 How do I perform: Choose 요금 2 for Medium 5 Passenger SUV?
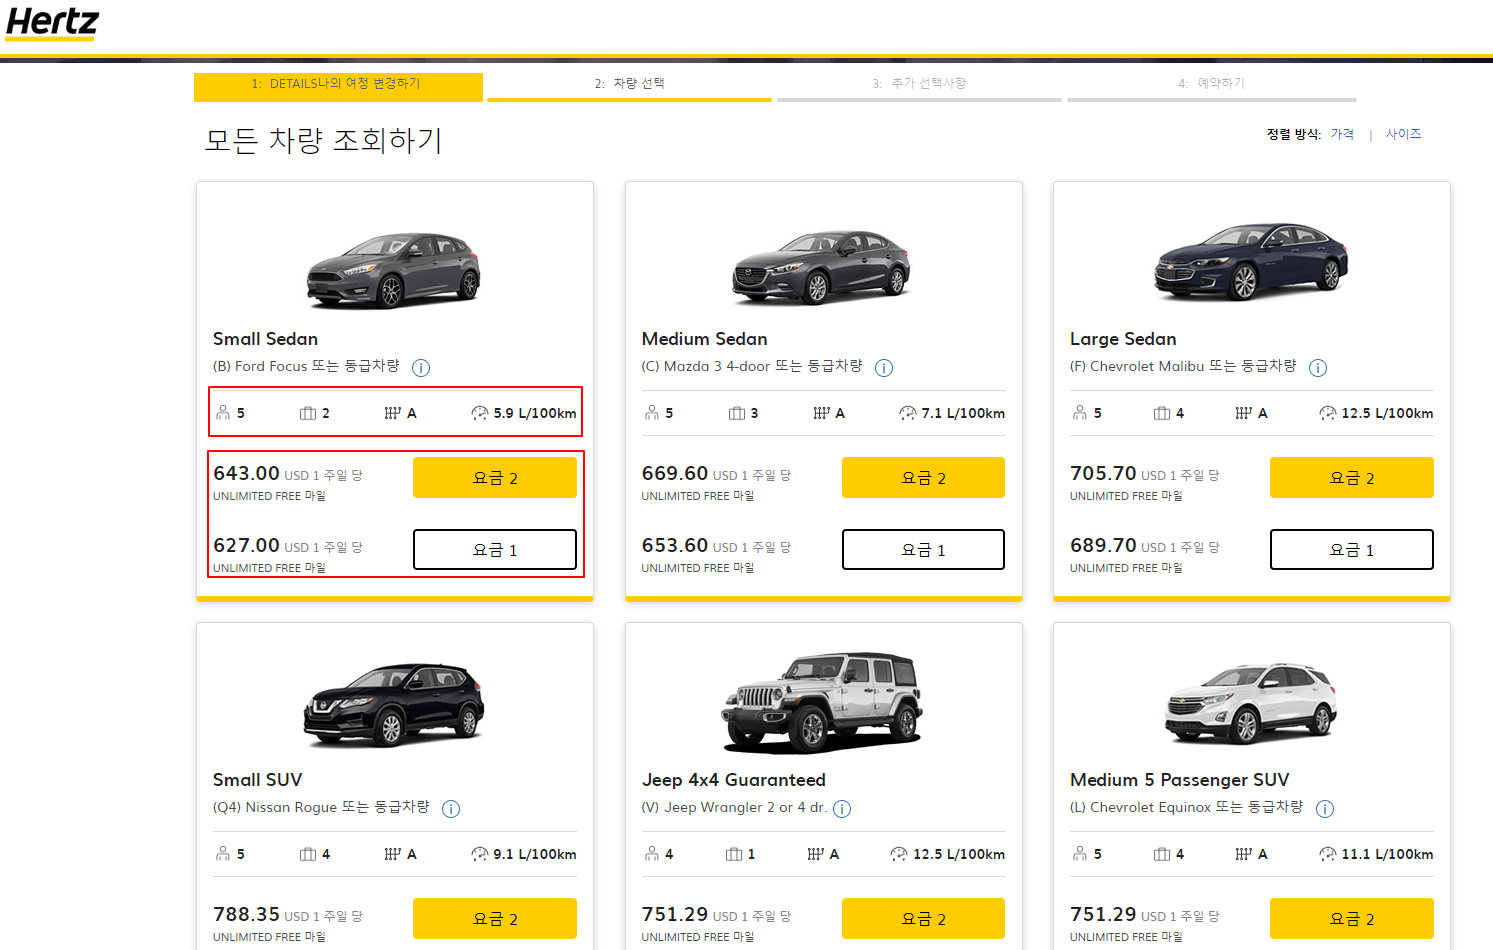pyautogui.click(x=1352, y=919)
